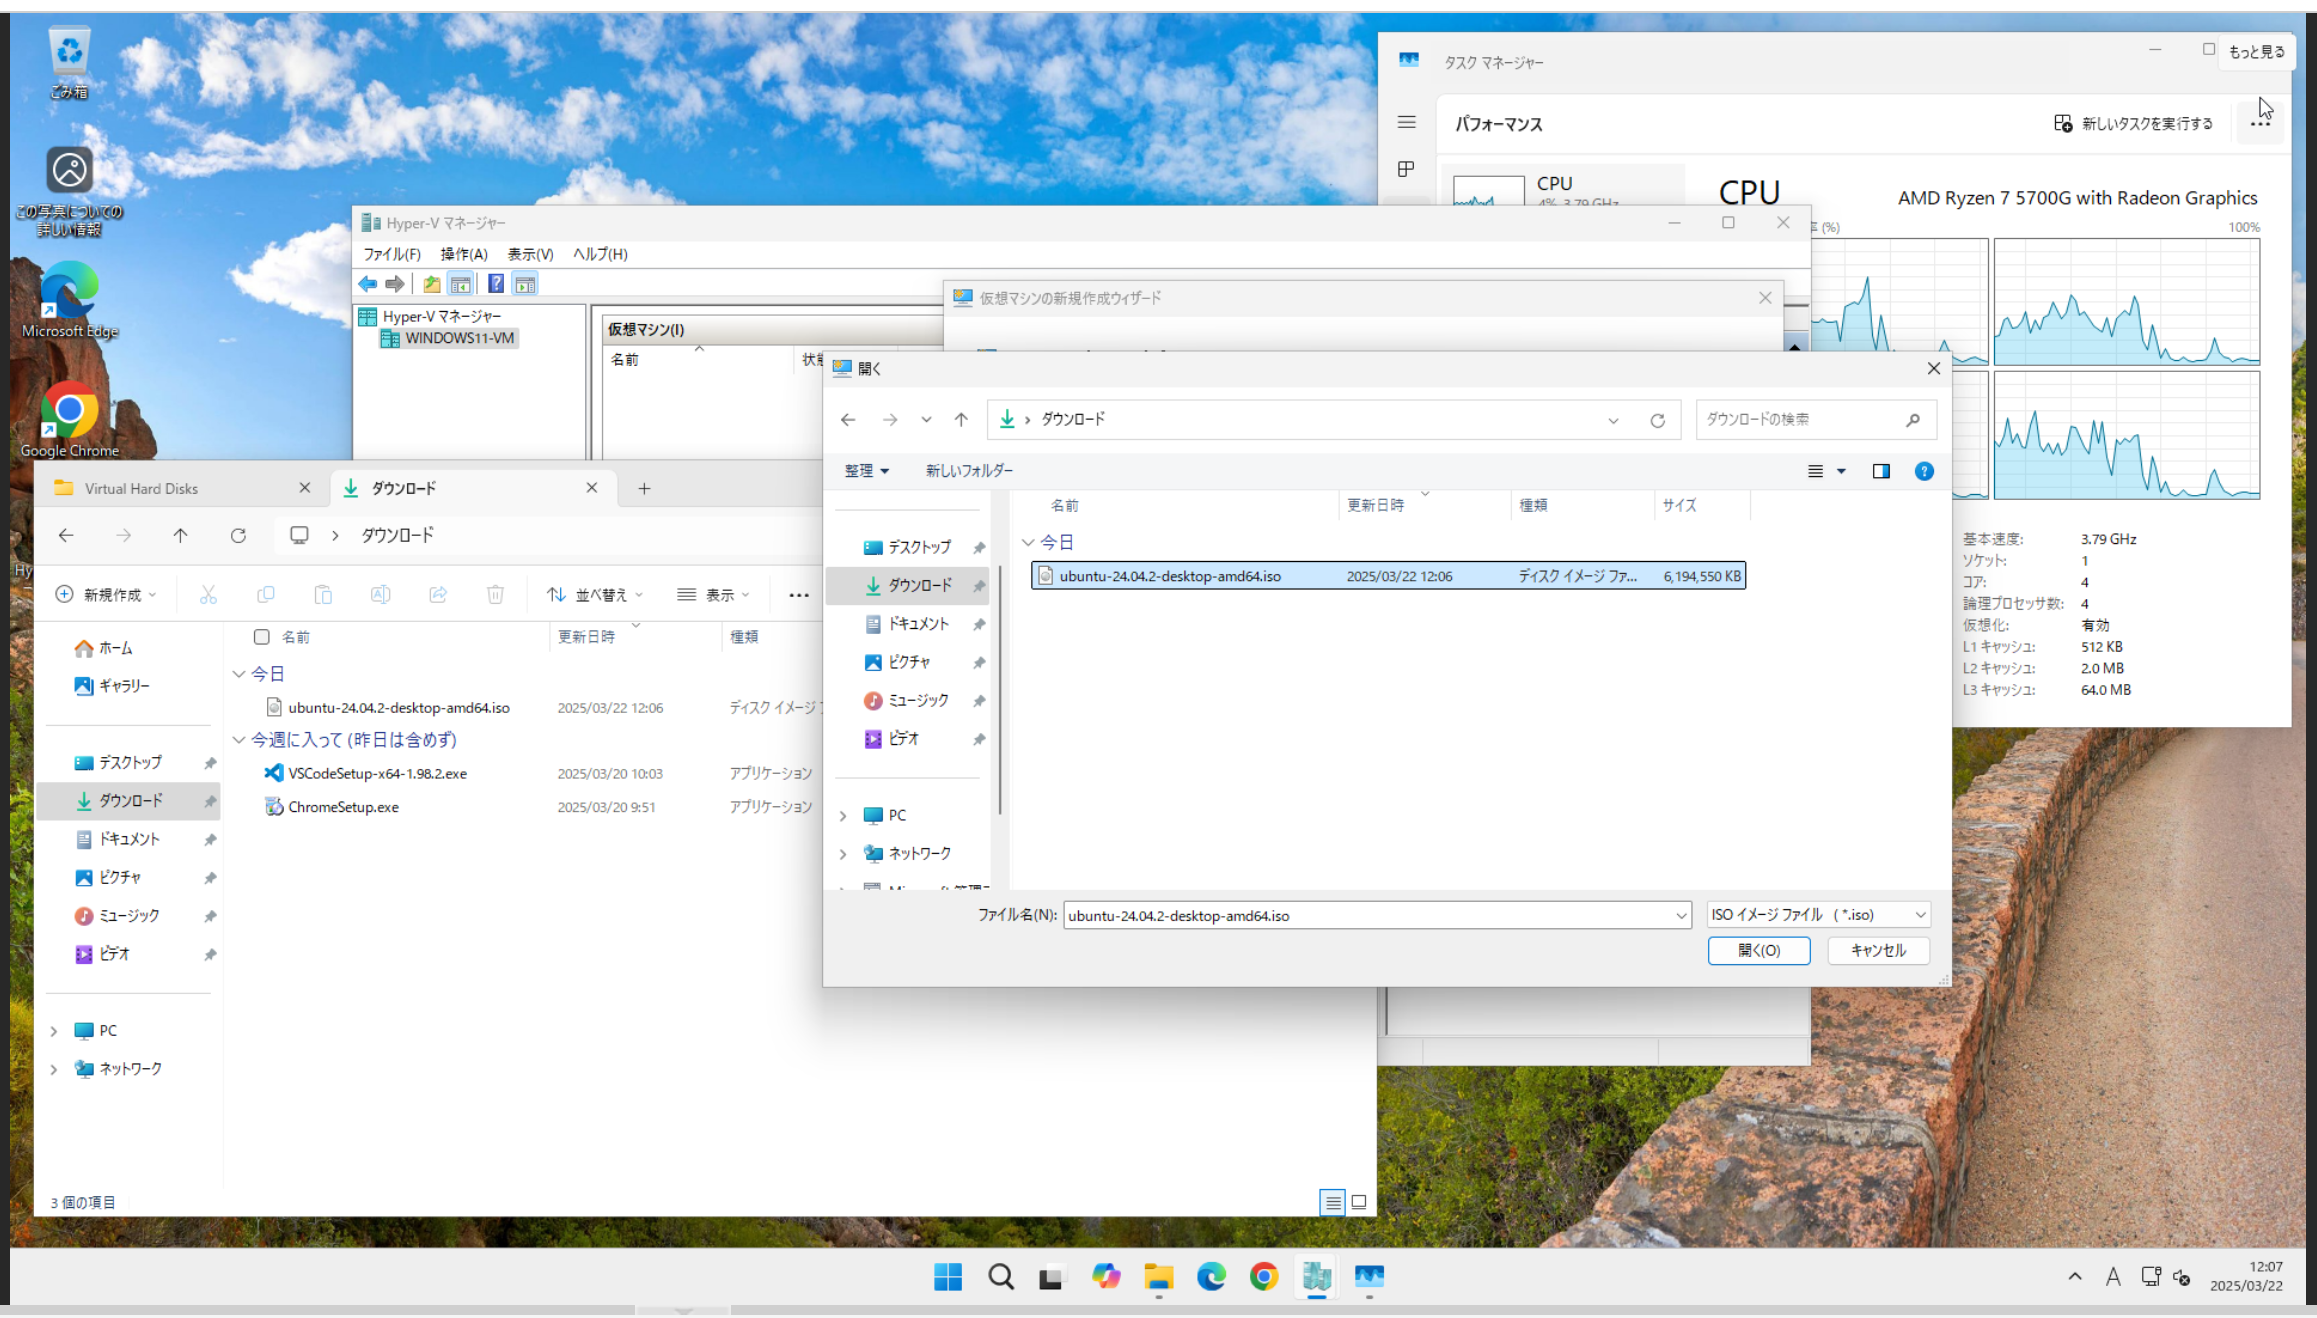Check the select-all checkbox beside 名前 column
2317x1318 pixels.
[x=262, y=637]
